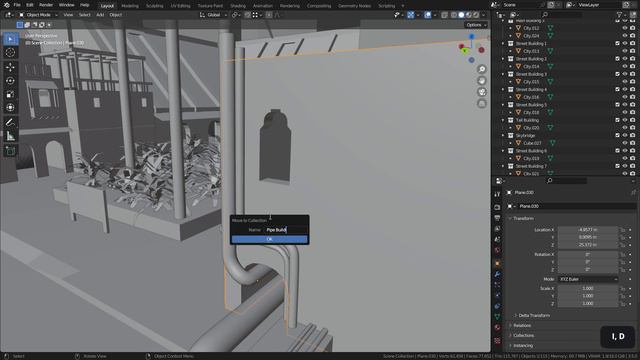Click the viewport pan hand icon
640x360 pixels.
pyautogui.click(x=482, y=80)
